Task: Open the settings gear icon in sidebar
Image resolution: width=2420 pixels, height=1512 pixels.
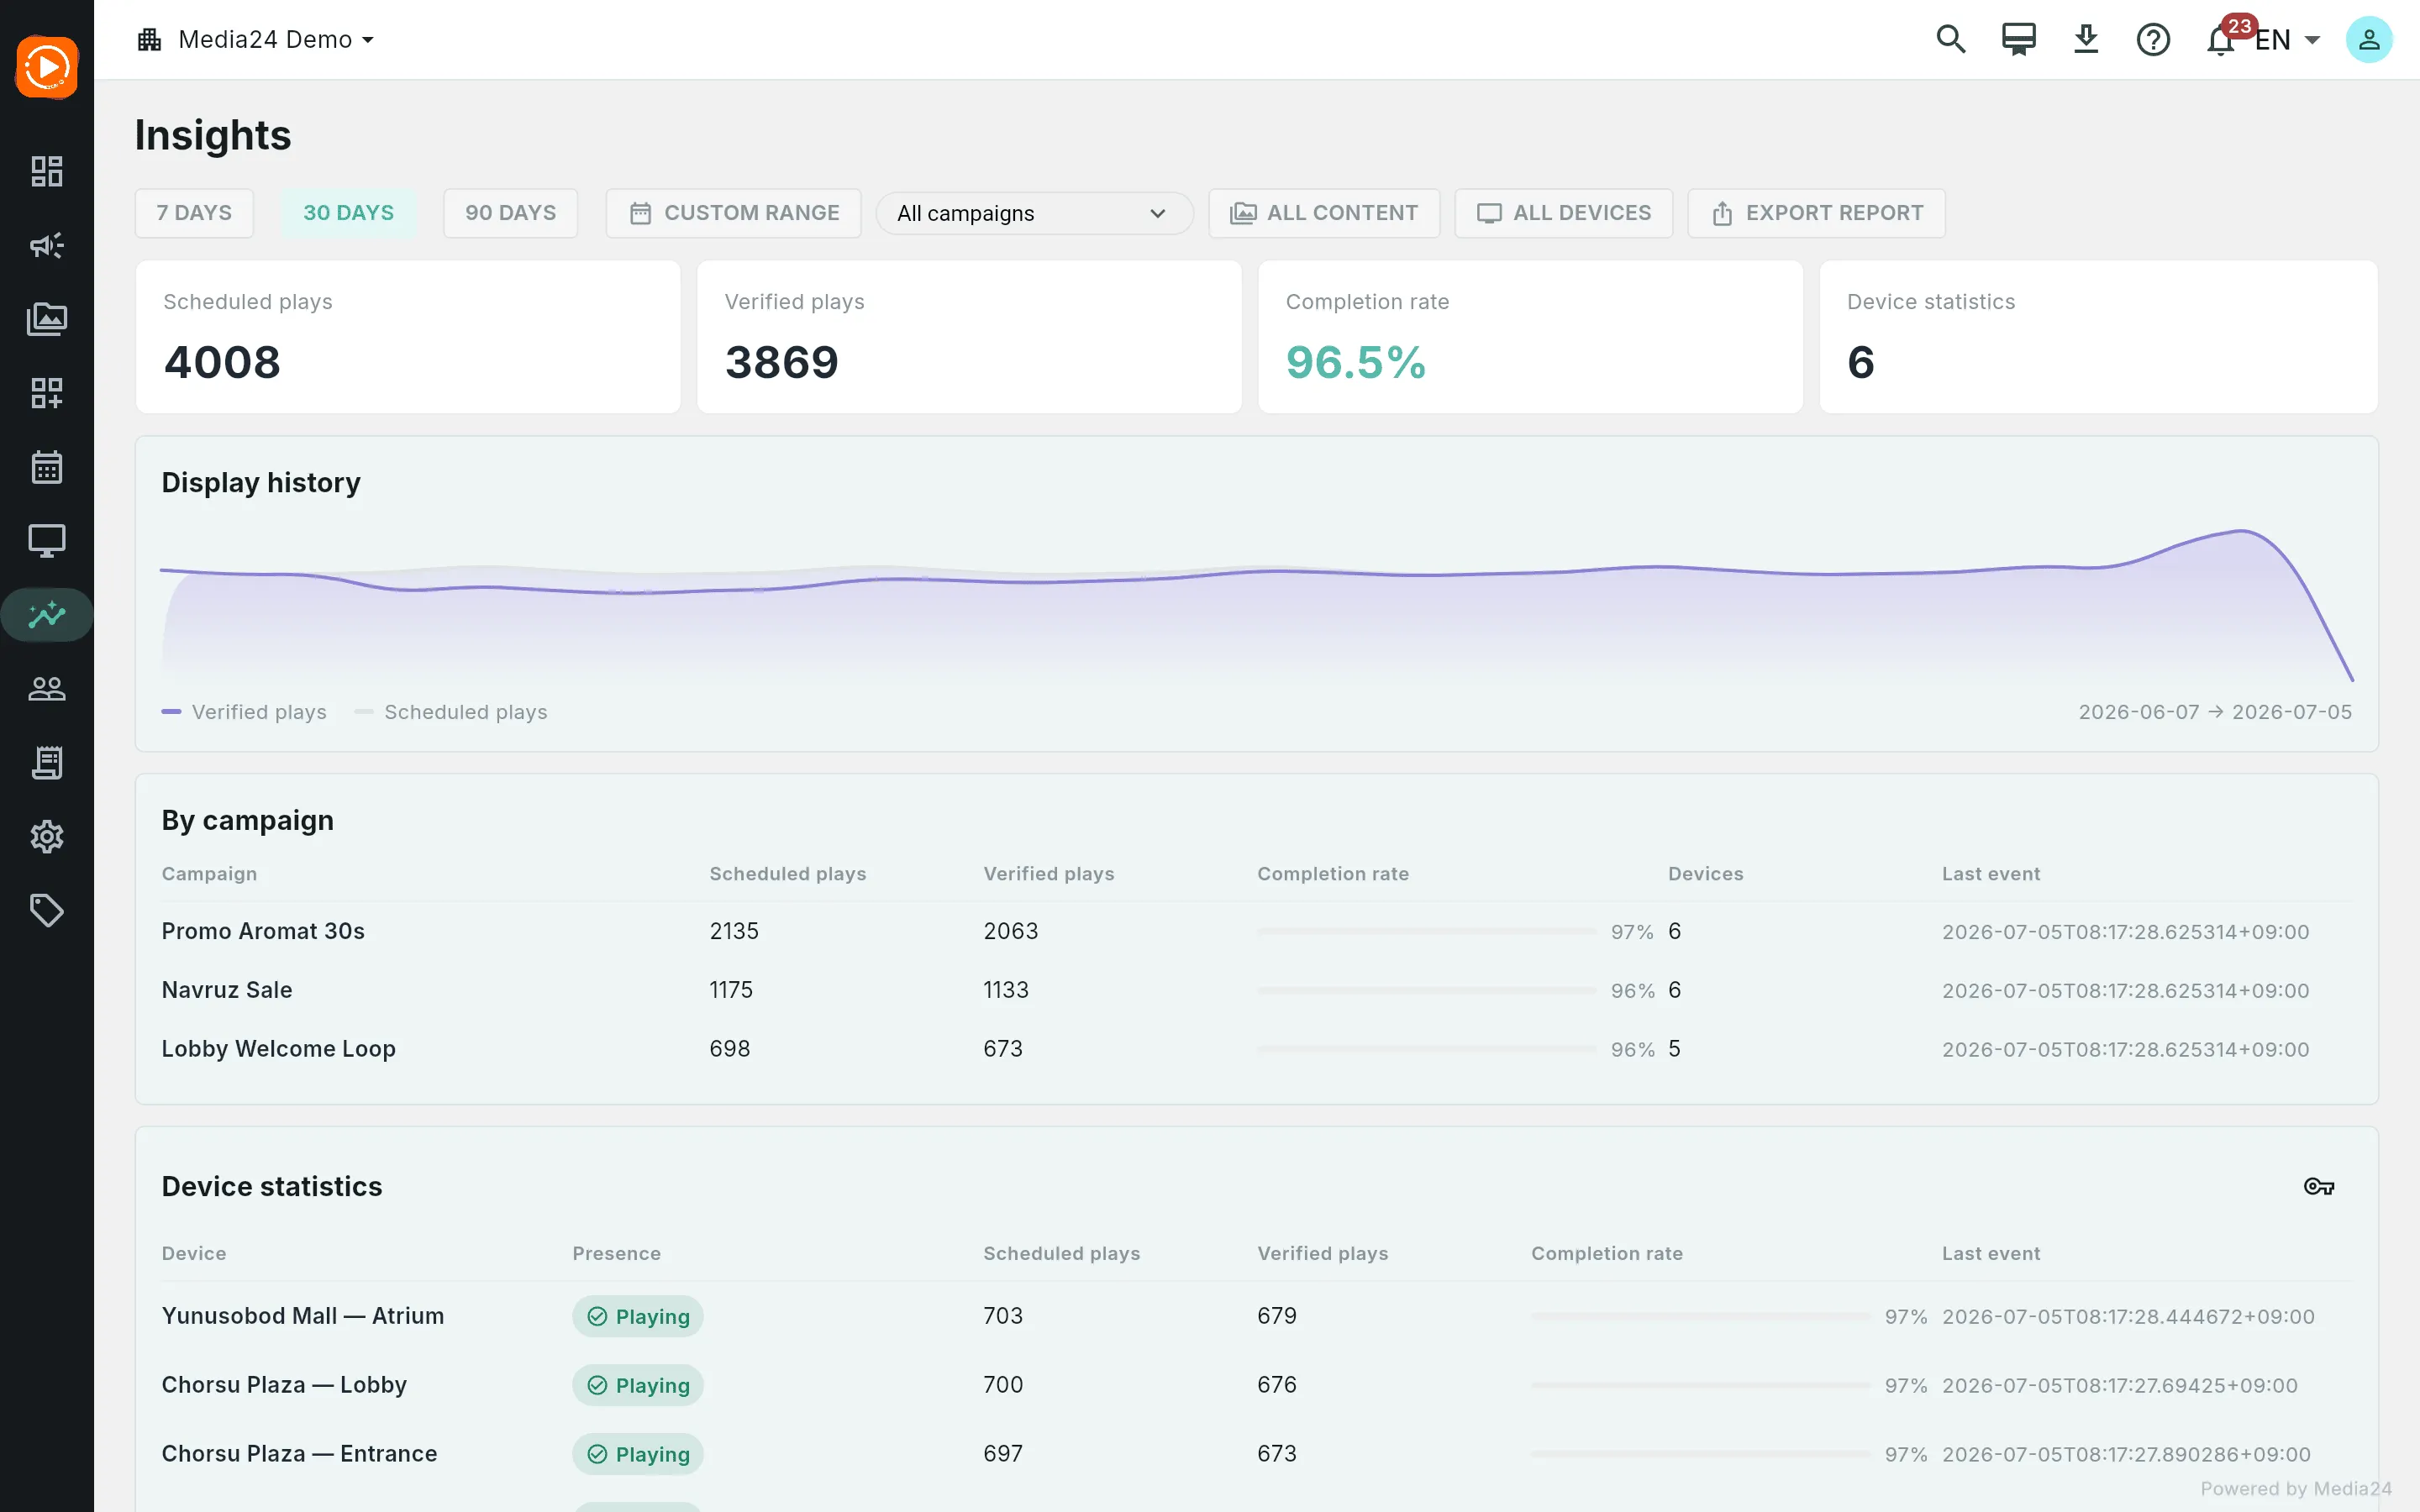Action: 47,837
